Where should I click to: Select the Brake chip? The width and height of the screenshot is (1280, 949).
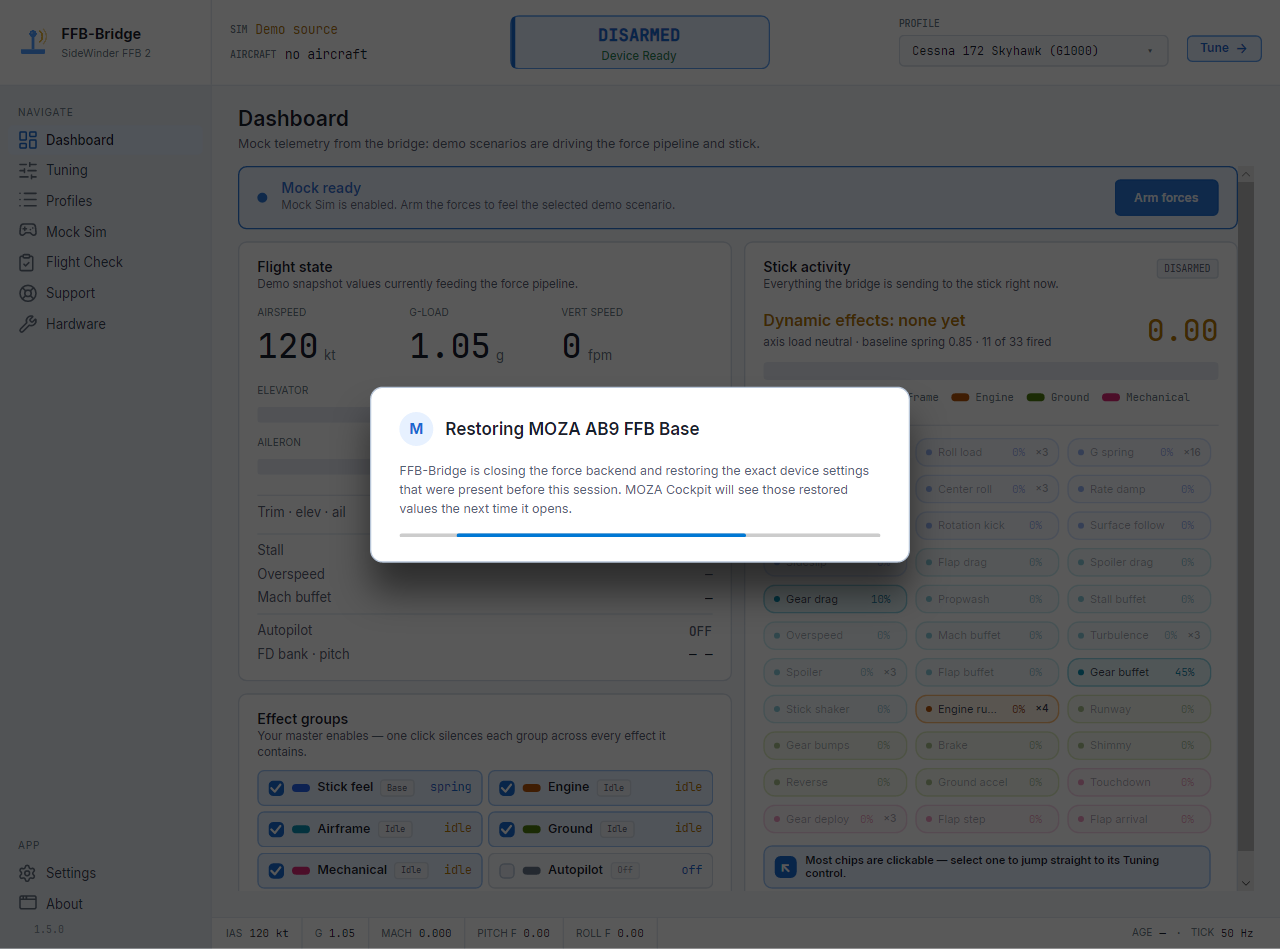point(987,745)
